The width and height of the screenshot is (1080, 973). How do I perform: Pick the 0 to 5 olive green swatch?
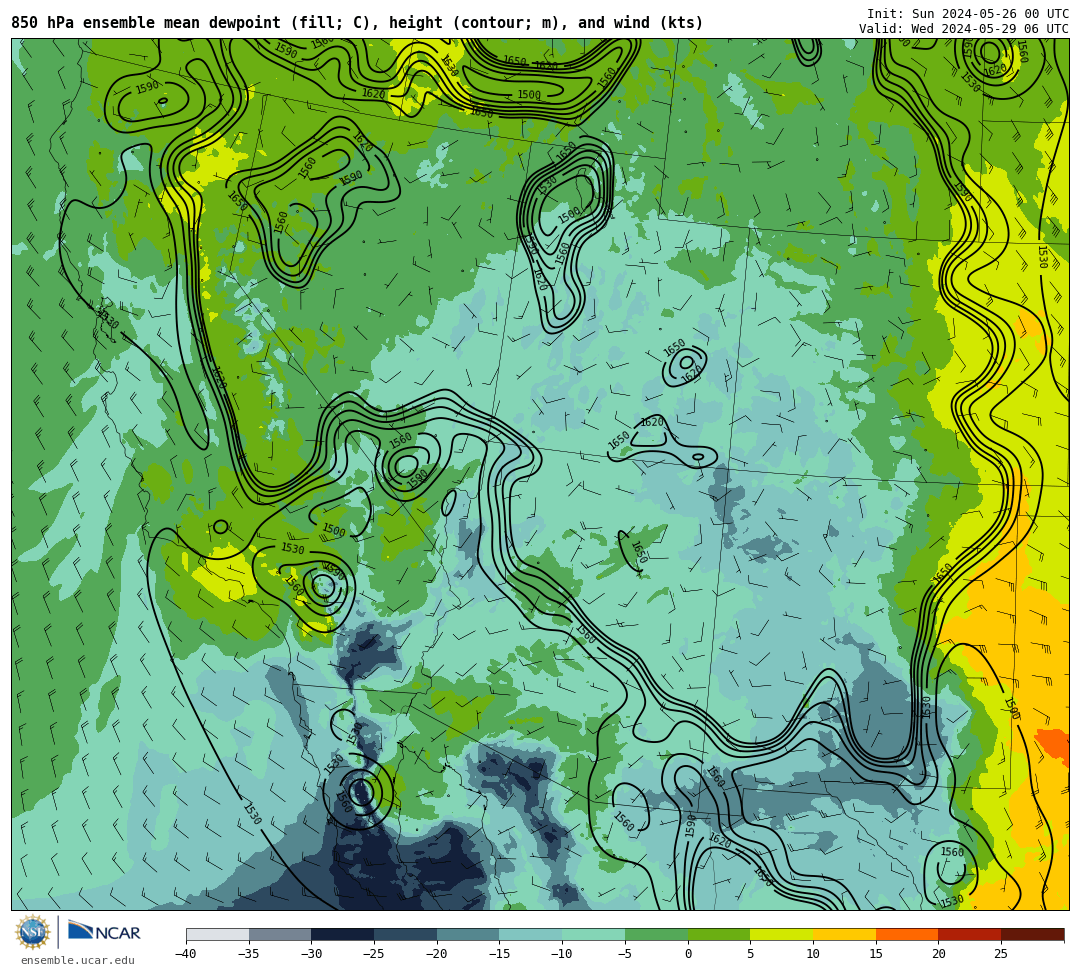719,934
